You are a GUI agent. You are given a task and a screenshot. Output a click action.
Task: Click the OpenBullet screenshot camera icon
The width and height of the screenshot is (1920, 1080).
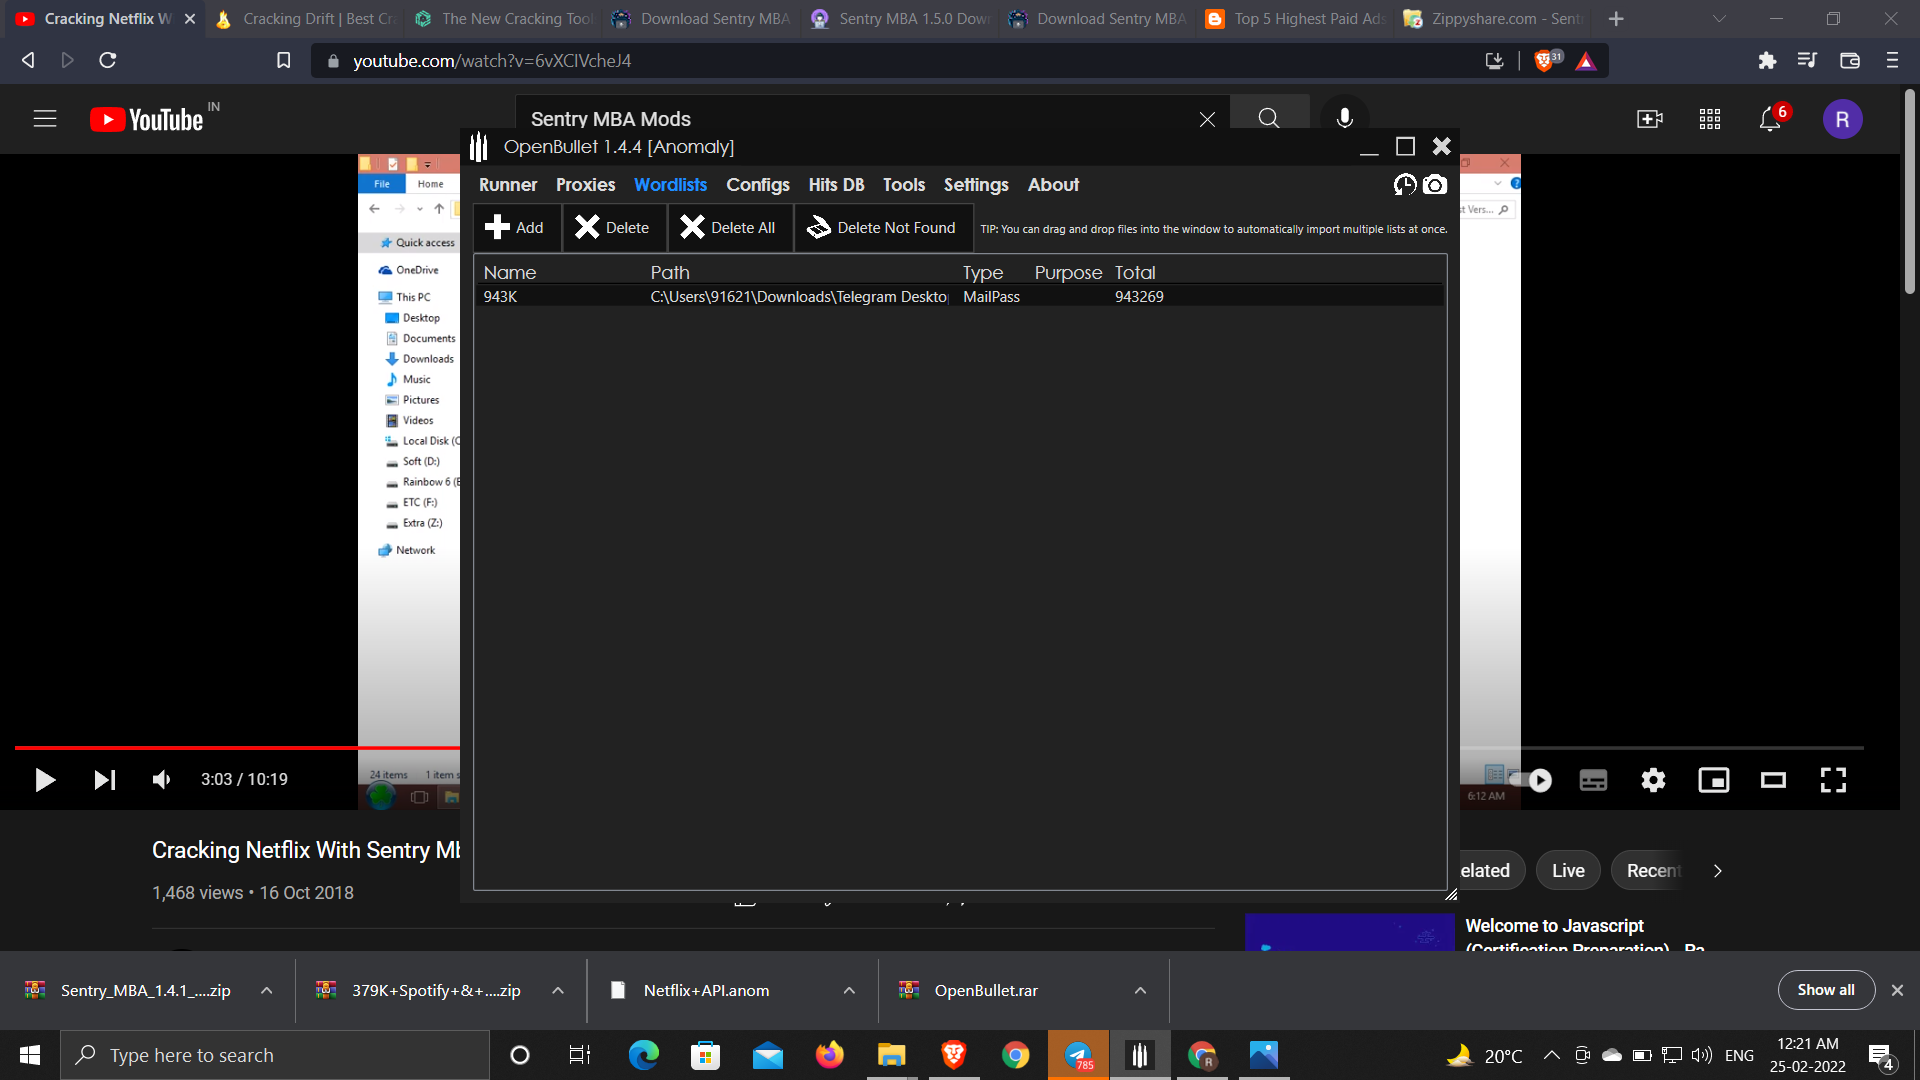point(1435,185)
